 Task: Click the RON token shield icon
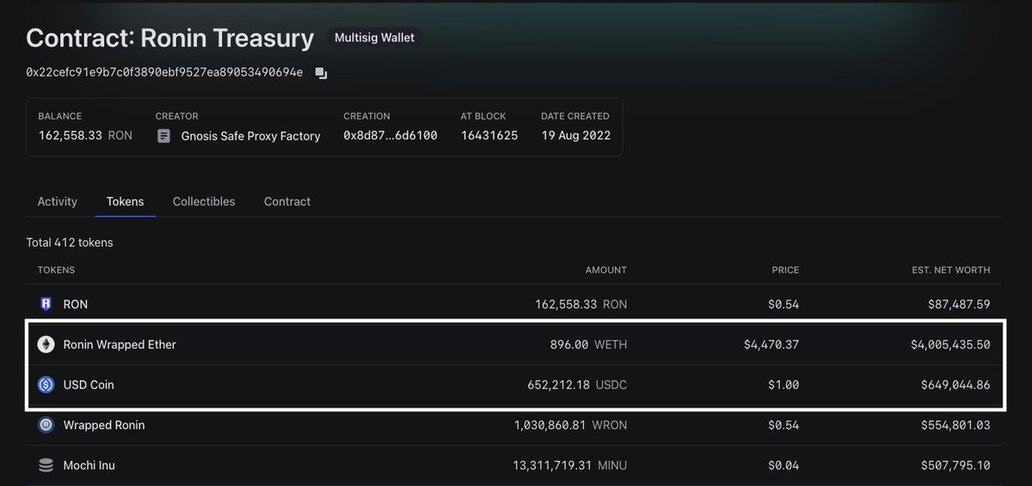[x=45, y=304]
